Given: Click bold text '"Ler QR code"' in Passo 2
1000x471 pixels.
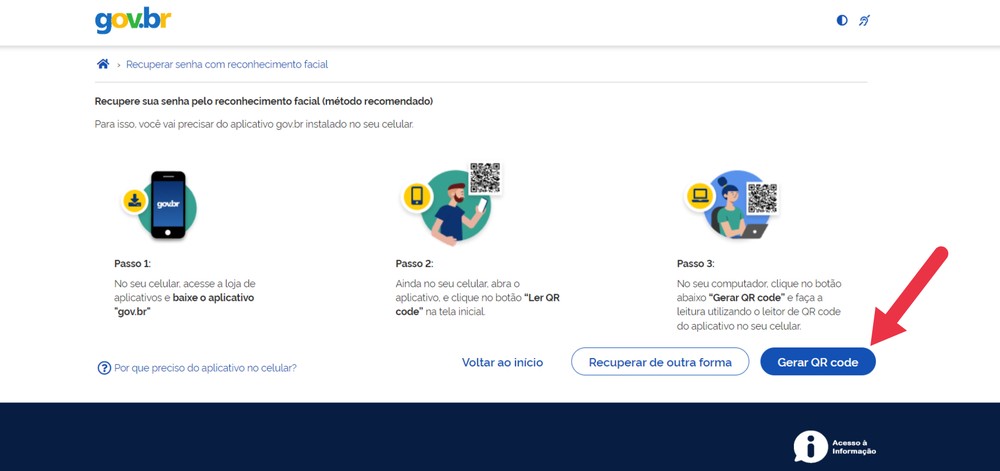Looking at the screenshot, I should click(478, 305).
